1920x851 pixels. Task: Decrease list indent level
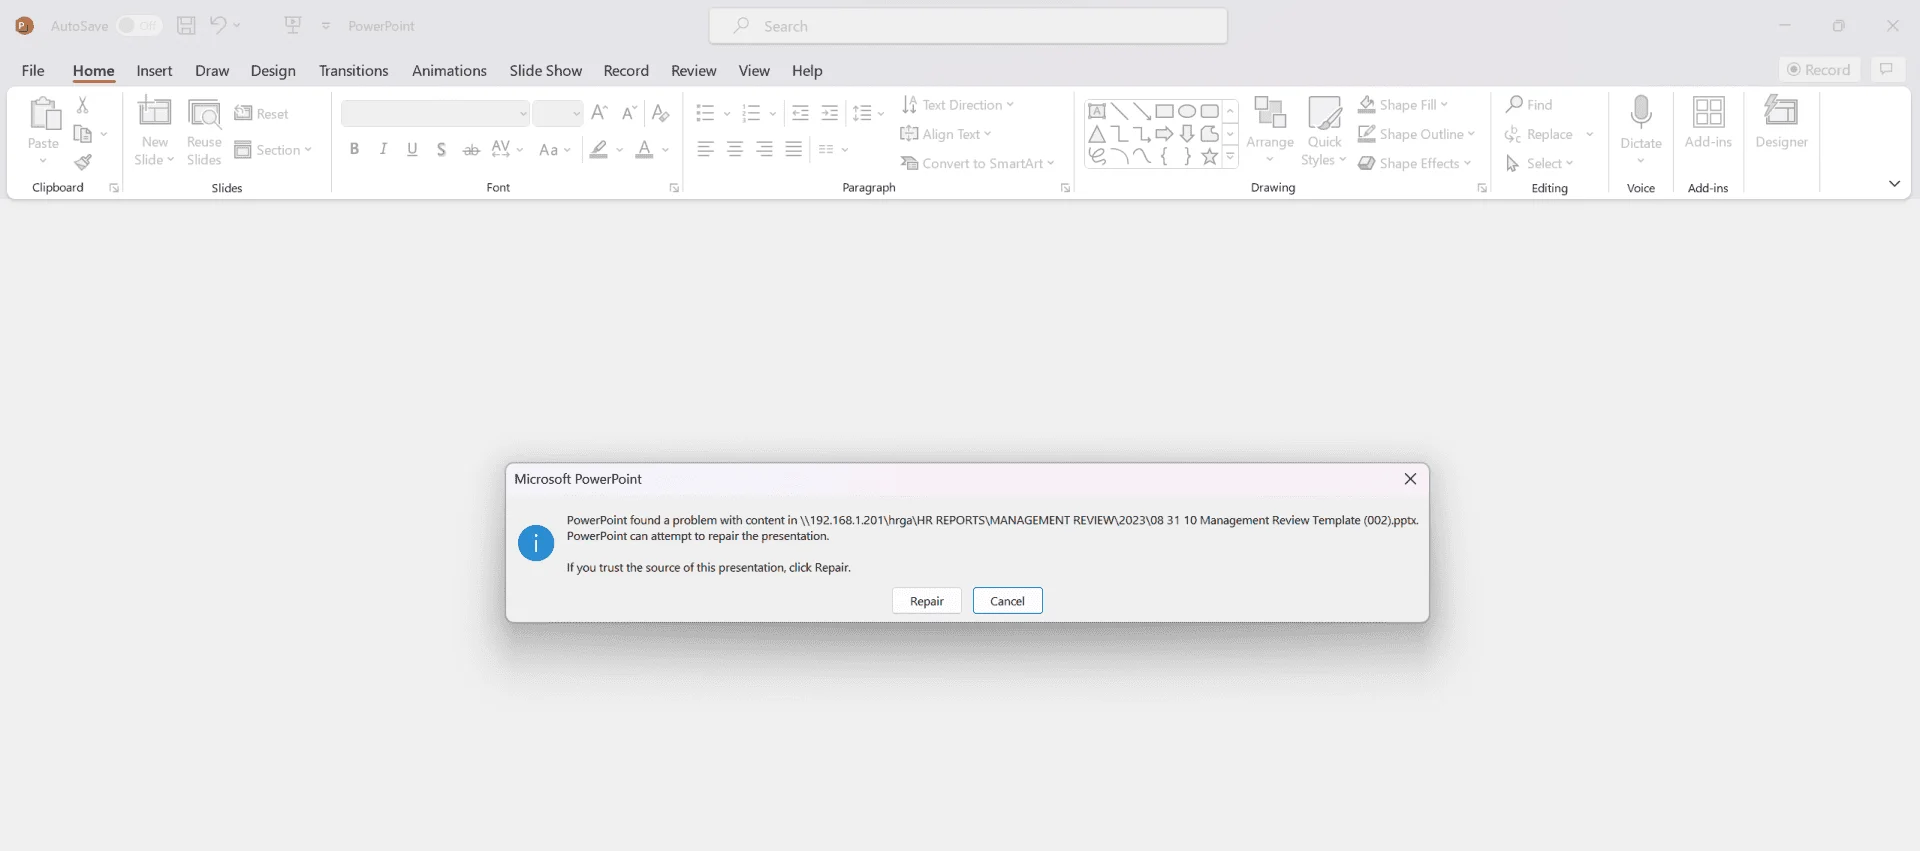[800, 113]
